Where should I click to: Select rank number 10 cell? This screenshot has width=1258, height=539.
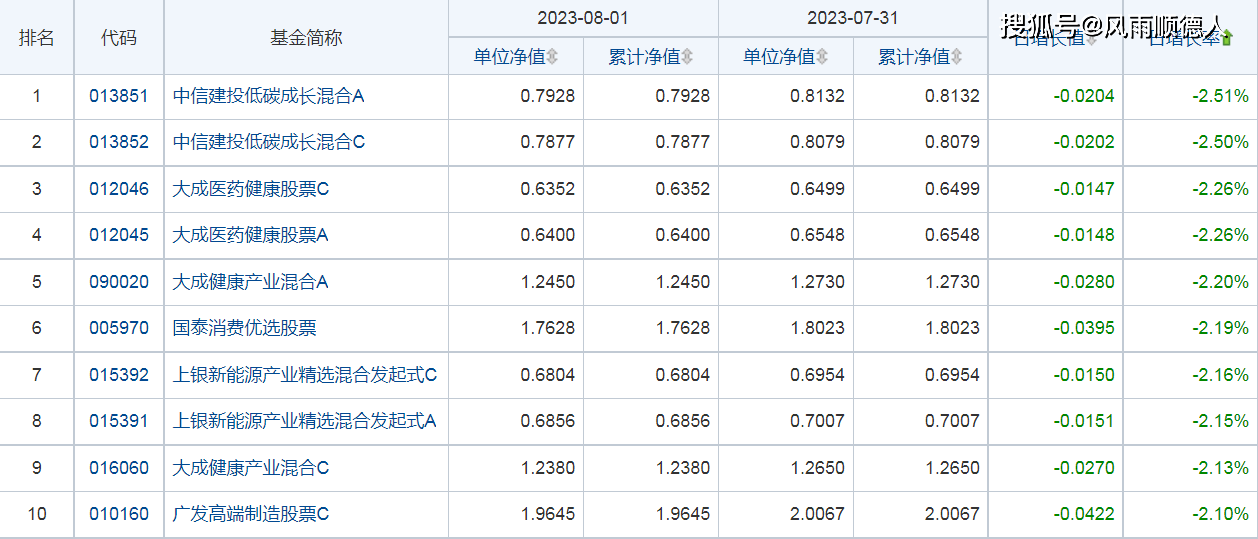click(x=37, y=514)
